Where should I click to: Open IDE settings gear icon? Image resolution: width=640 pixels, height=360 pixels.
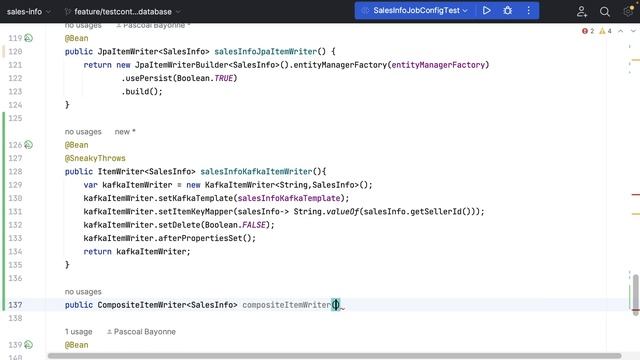point(629,11)
